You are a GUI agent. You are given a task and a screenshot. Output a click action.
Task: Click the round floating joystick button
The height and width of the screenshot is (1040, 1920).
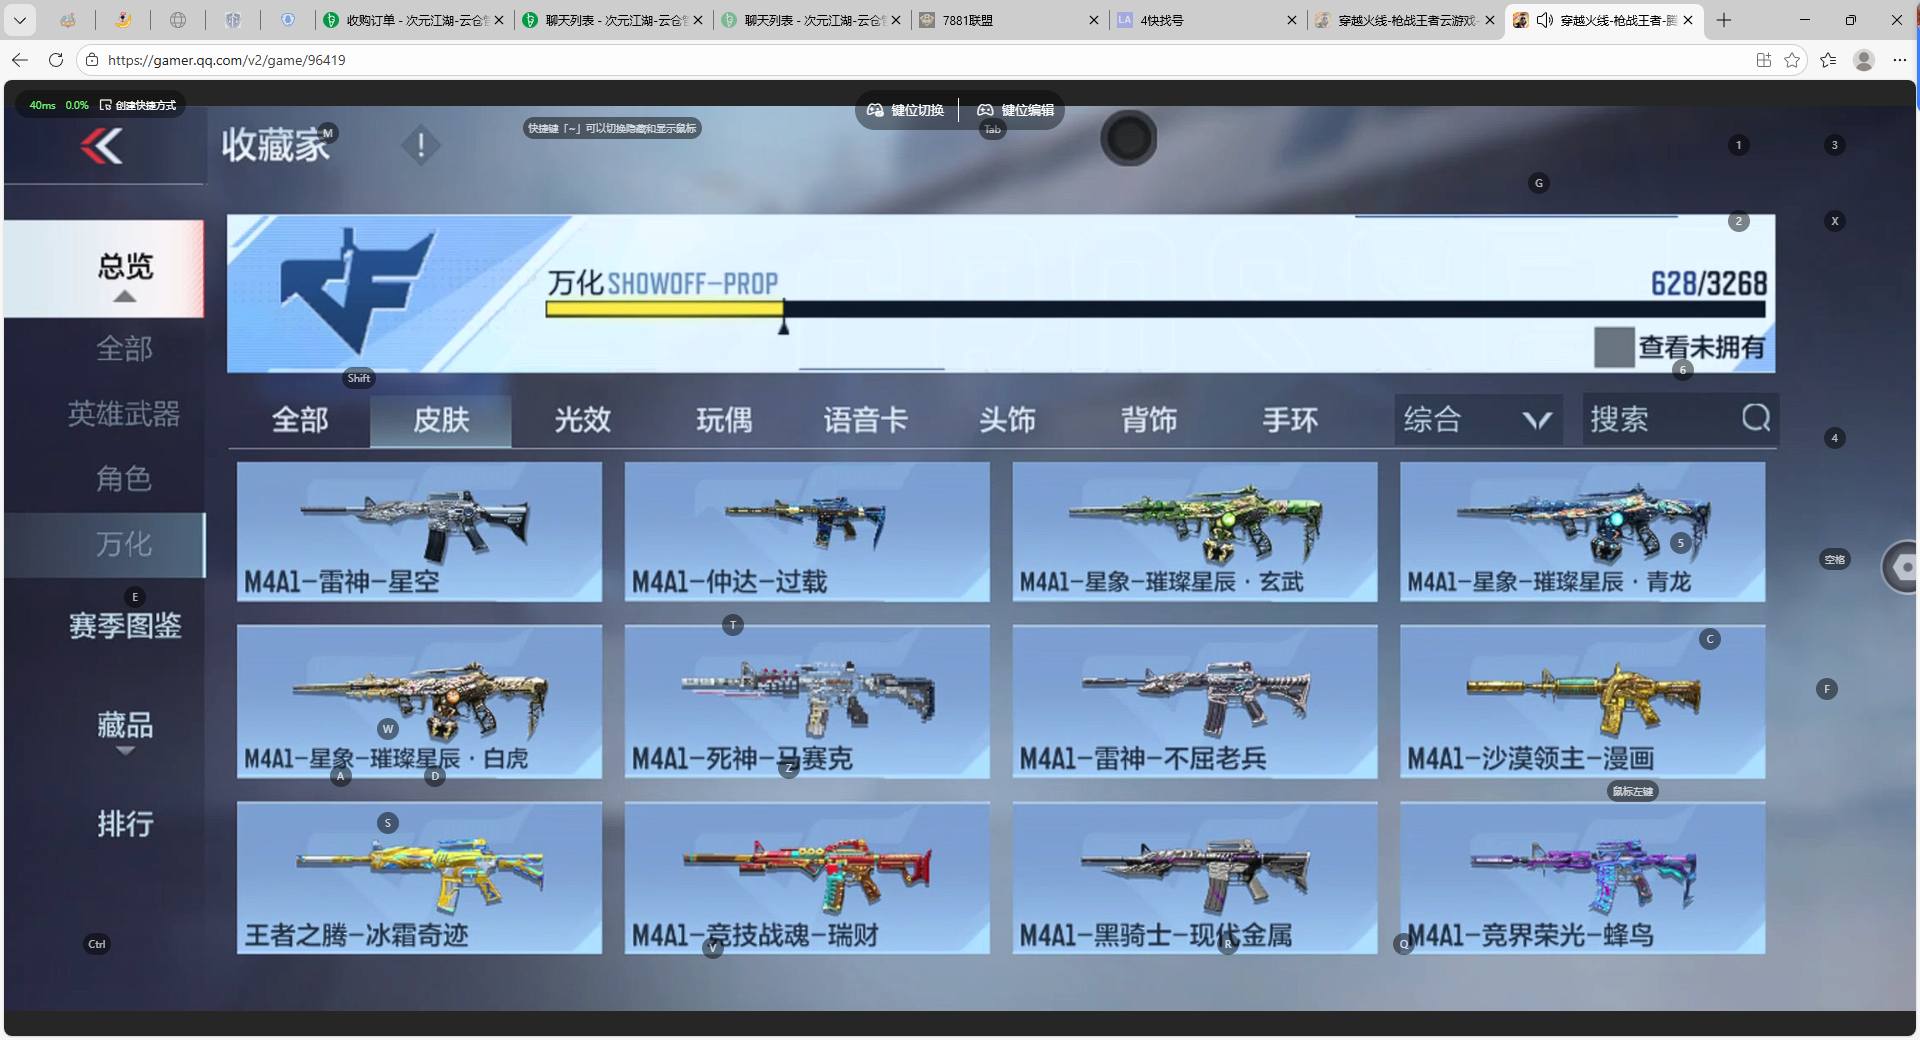1128,138
